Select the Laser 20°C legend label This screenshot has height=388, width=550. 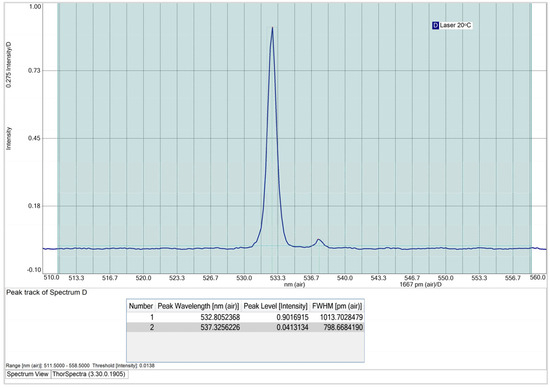point(456,26)
